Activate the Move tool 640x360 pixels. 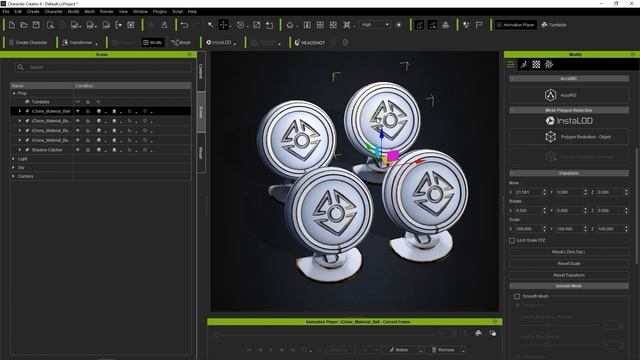tap(223, 25)
